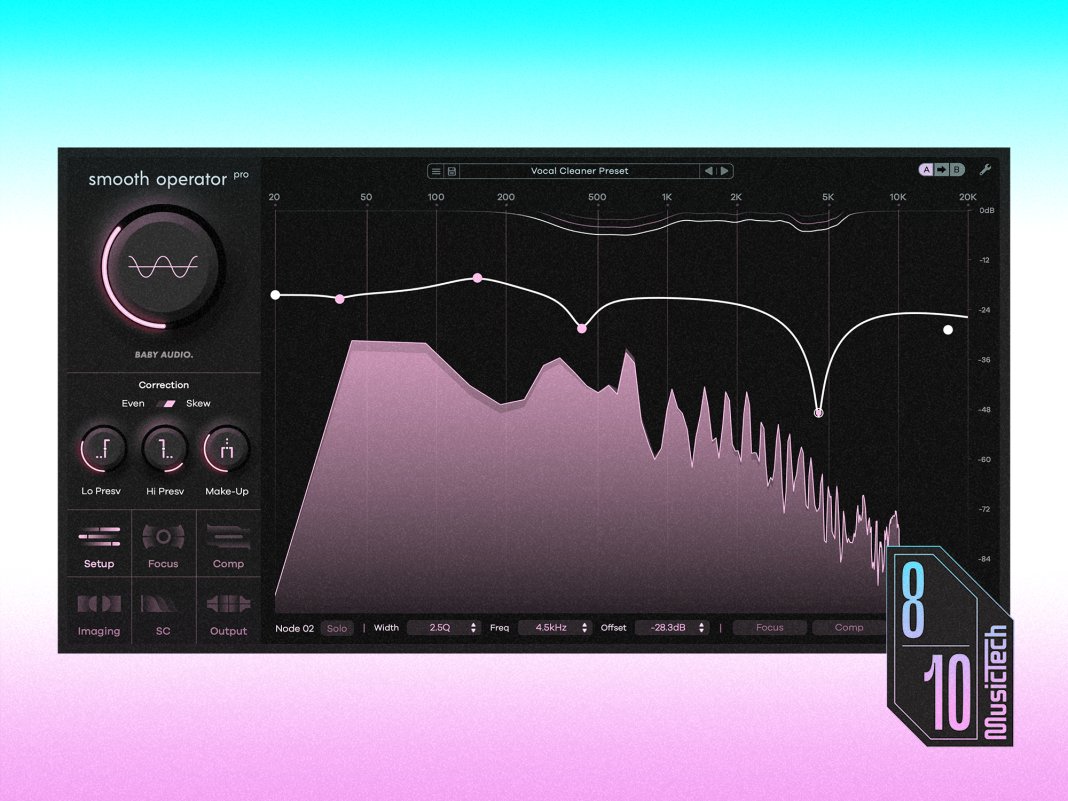
Task: Select the white node near 17 kHz
Action: (x=947, y=330)
